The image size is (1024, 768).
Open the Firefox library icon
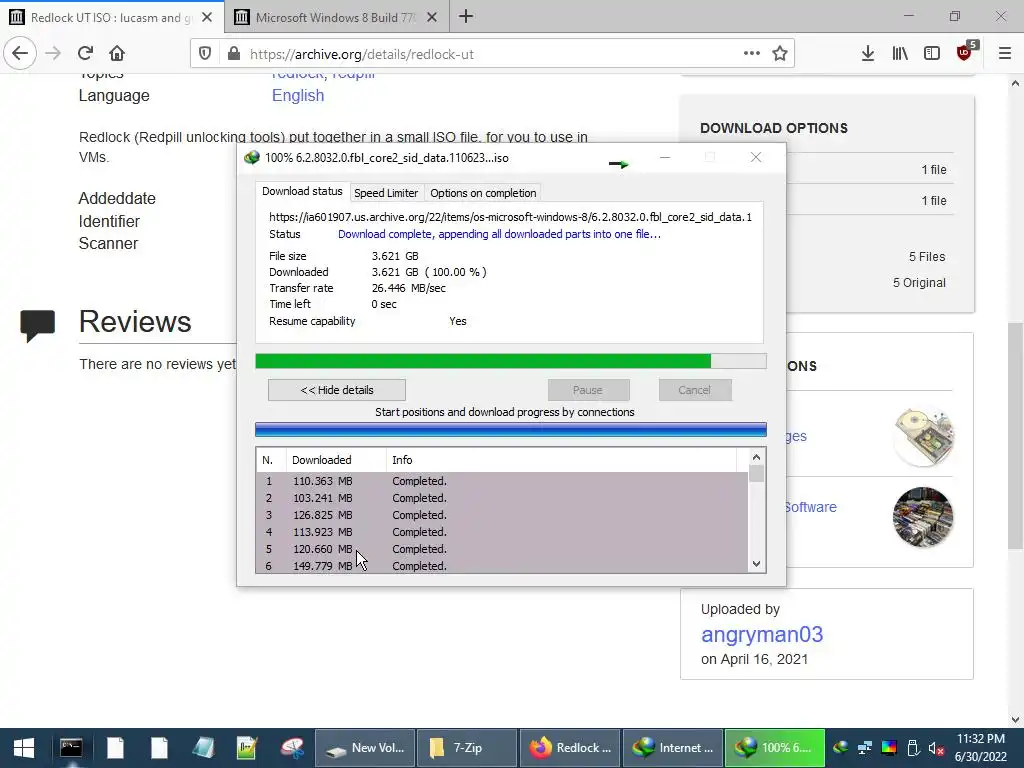pyautogui.click(x=900, y=54)
